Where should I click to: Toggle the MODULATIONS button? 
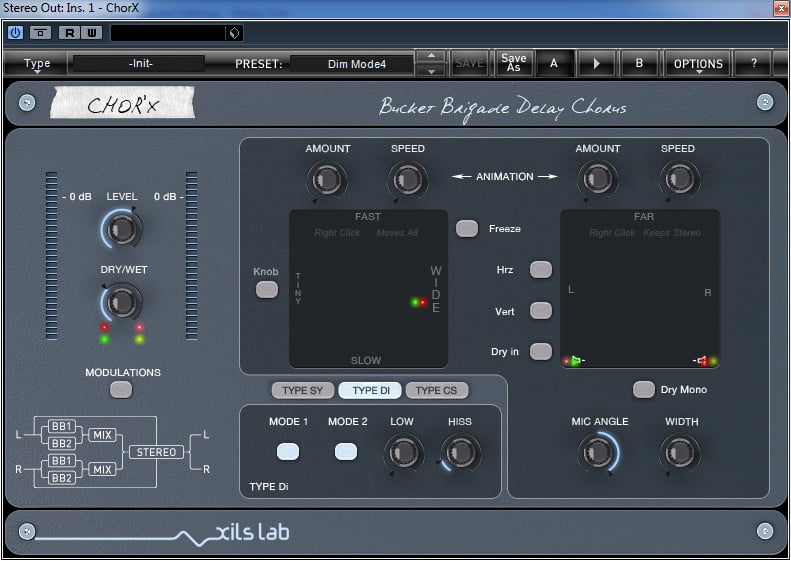[x=121, y=389]
